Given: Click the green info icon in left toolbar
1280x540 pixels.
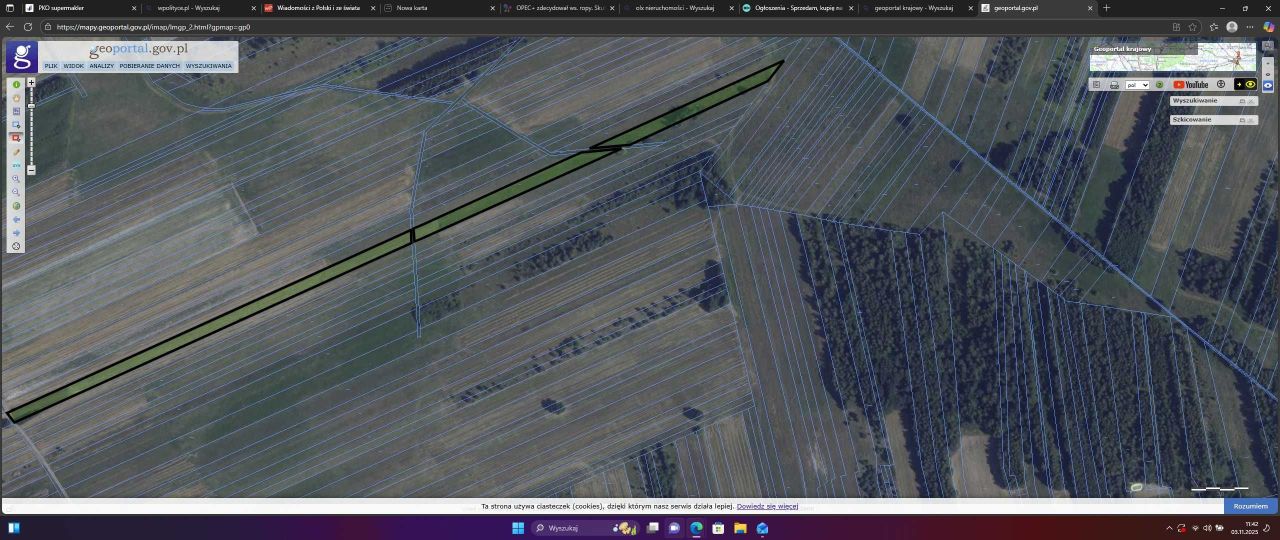Looking at the screenshot, I should click(x=16, y=85).
